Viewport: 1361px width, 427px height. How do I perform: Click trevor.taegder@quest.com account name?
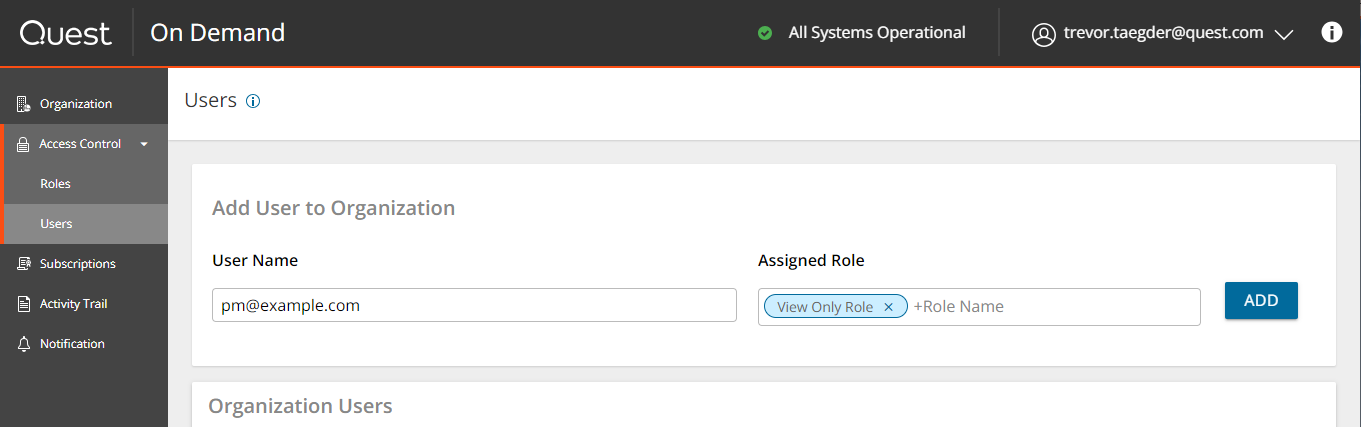point(1164,33)
